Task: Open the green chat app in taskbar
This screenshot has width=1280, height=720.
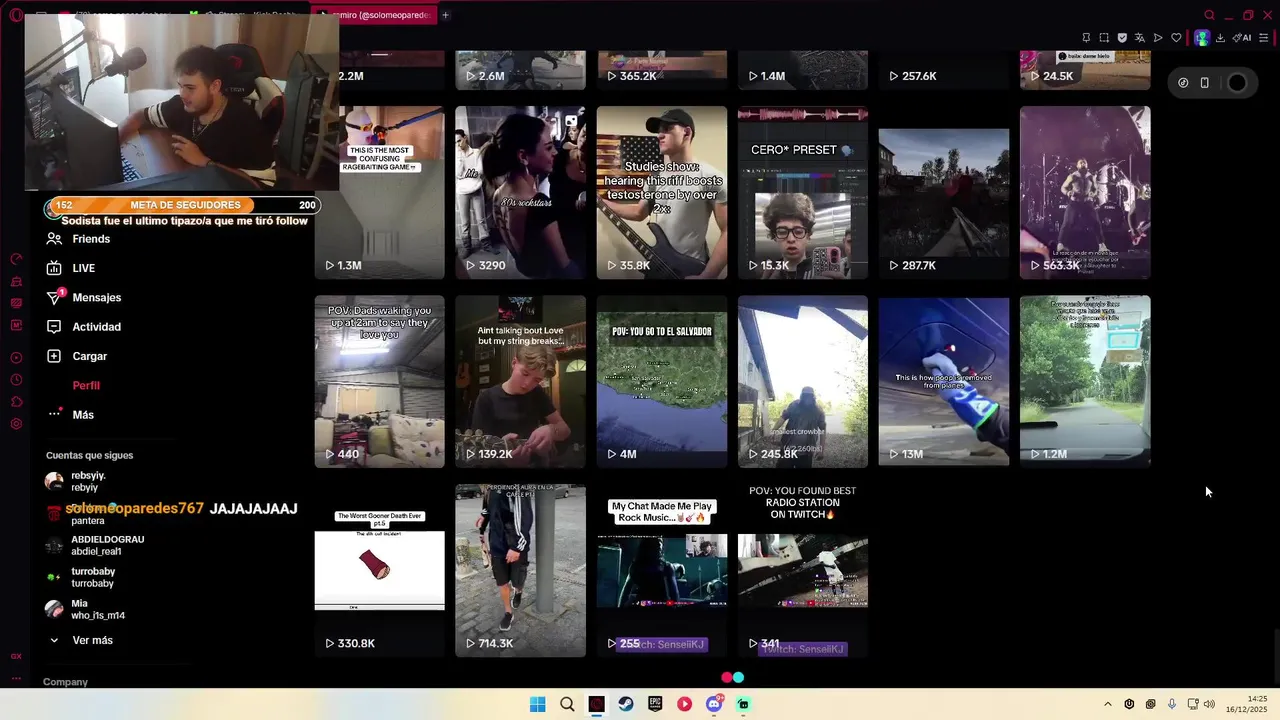Action: (743, 704)
